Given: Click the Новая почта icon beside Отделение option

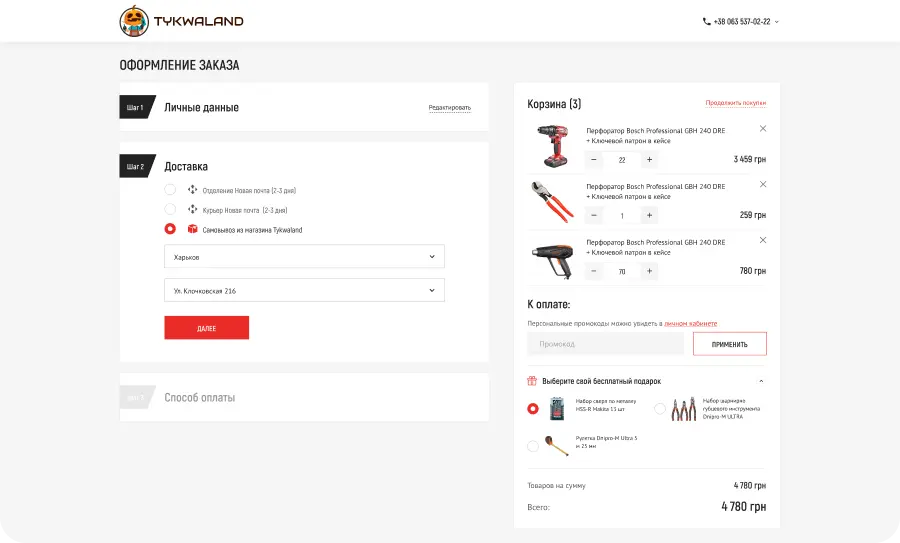Looking at the screenshot, I should pos(192,189).
